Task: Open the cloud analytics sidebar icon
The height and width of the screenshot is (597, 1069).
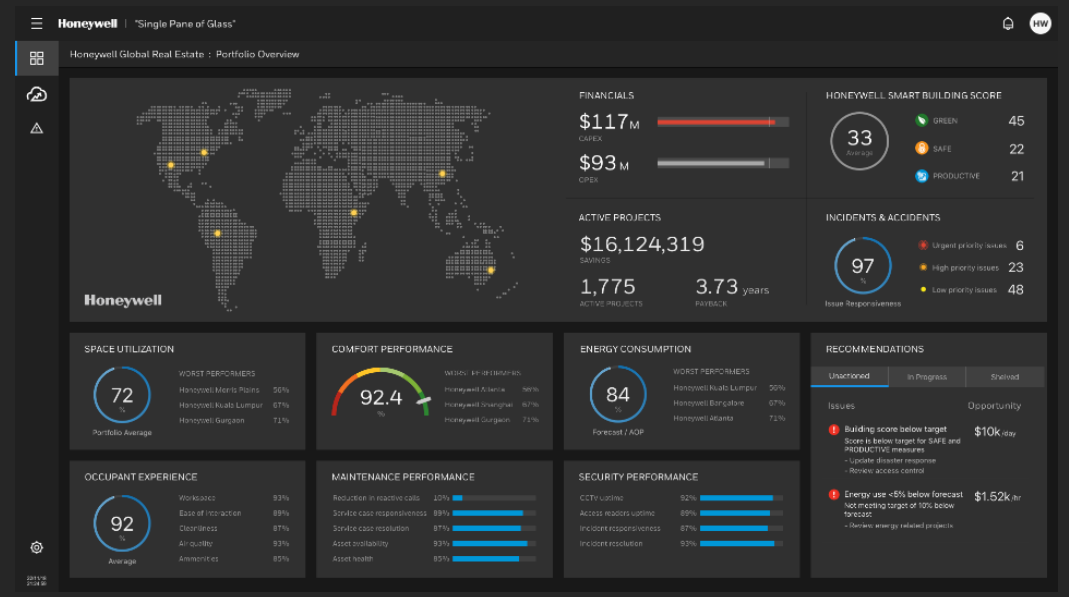Action: click(x=37, y=94)
